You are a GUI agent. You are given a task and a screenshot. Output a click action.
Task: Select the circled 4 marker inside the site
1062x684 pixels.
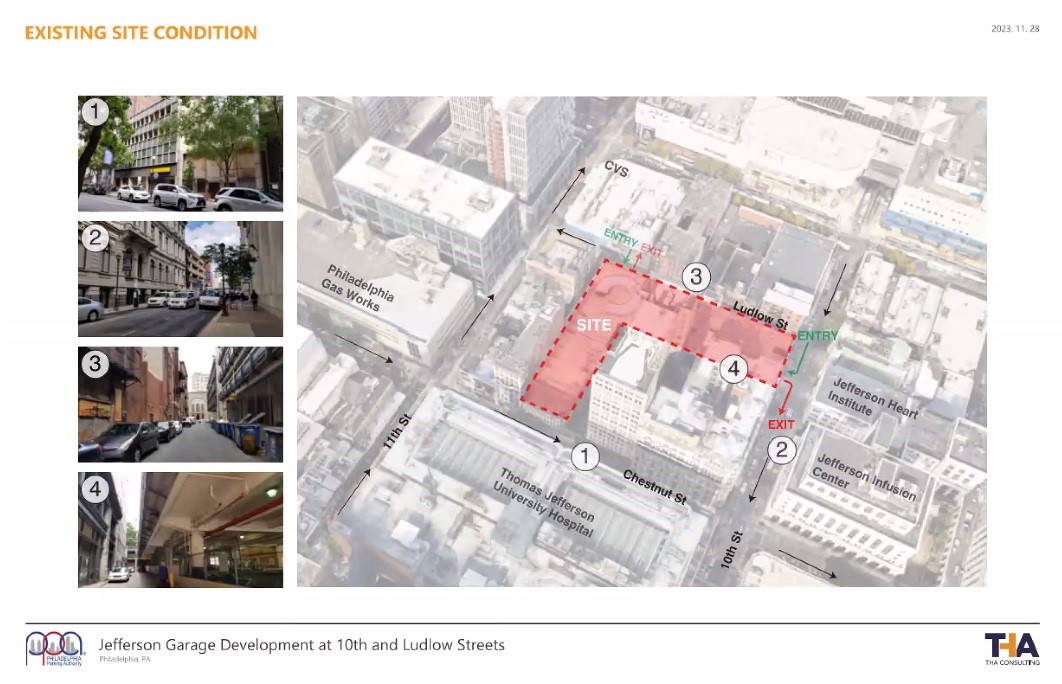[733, 369]
